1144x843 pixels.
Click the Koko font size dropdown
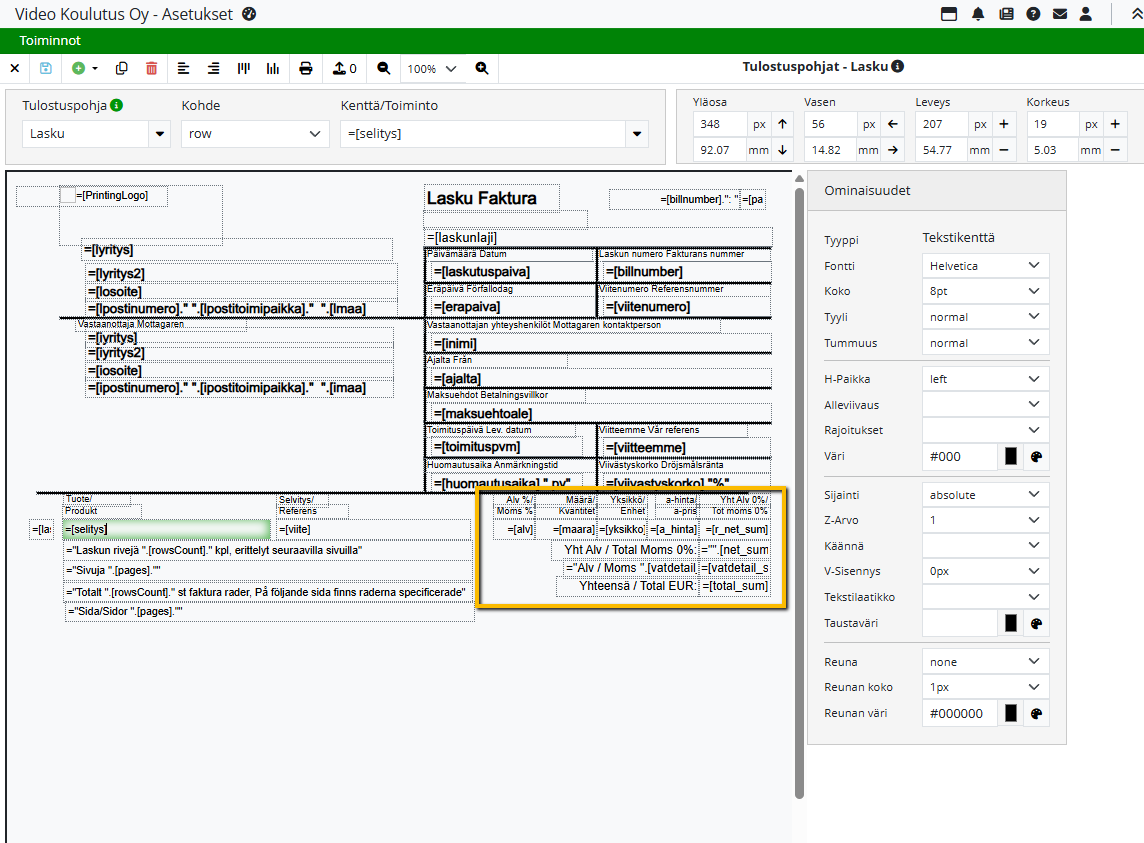pyautogui.click(x=985, y=291)
